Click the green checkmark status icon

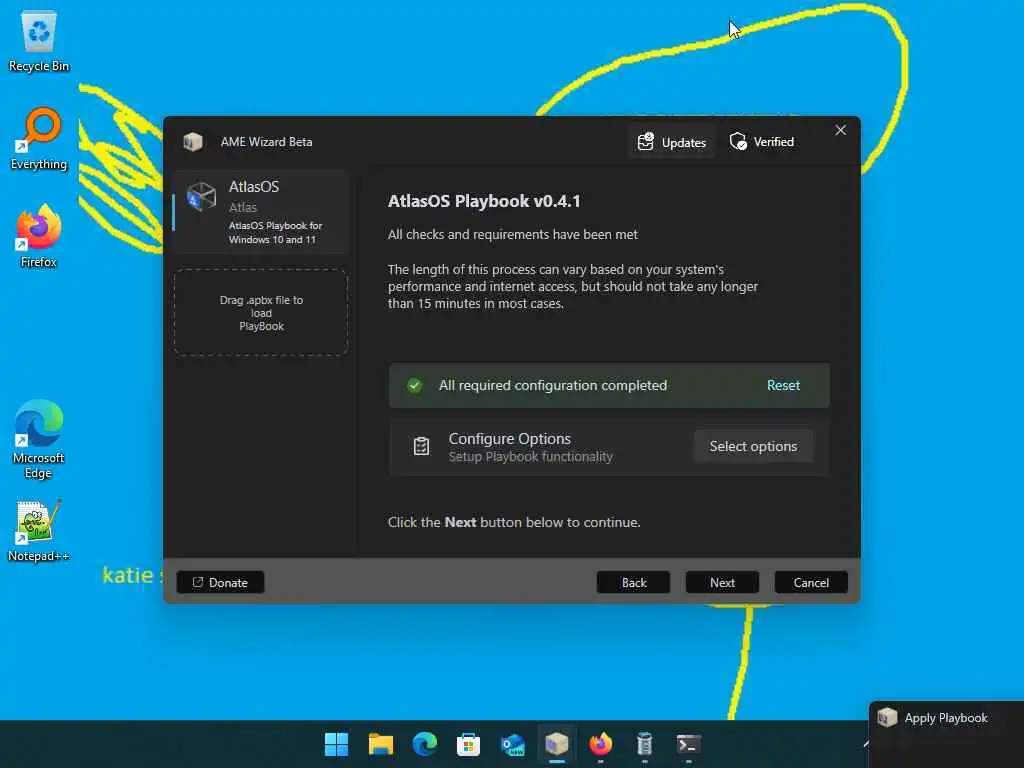point(414,385)
